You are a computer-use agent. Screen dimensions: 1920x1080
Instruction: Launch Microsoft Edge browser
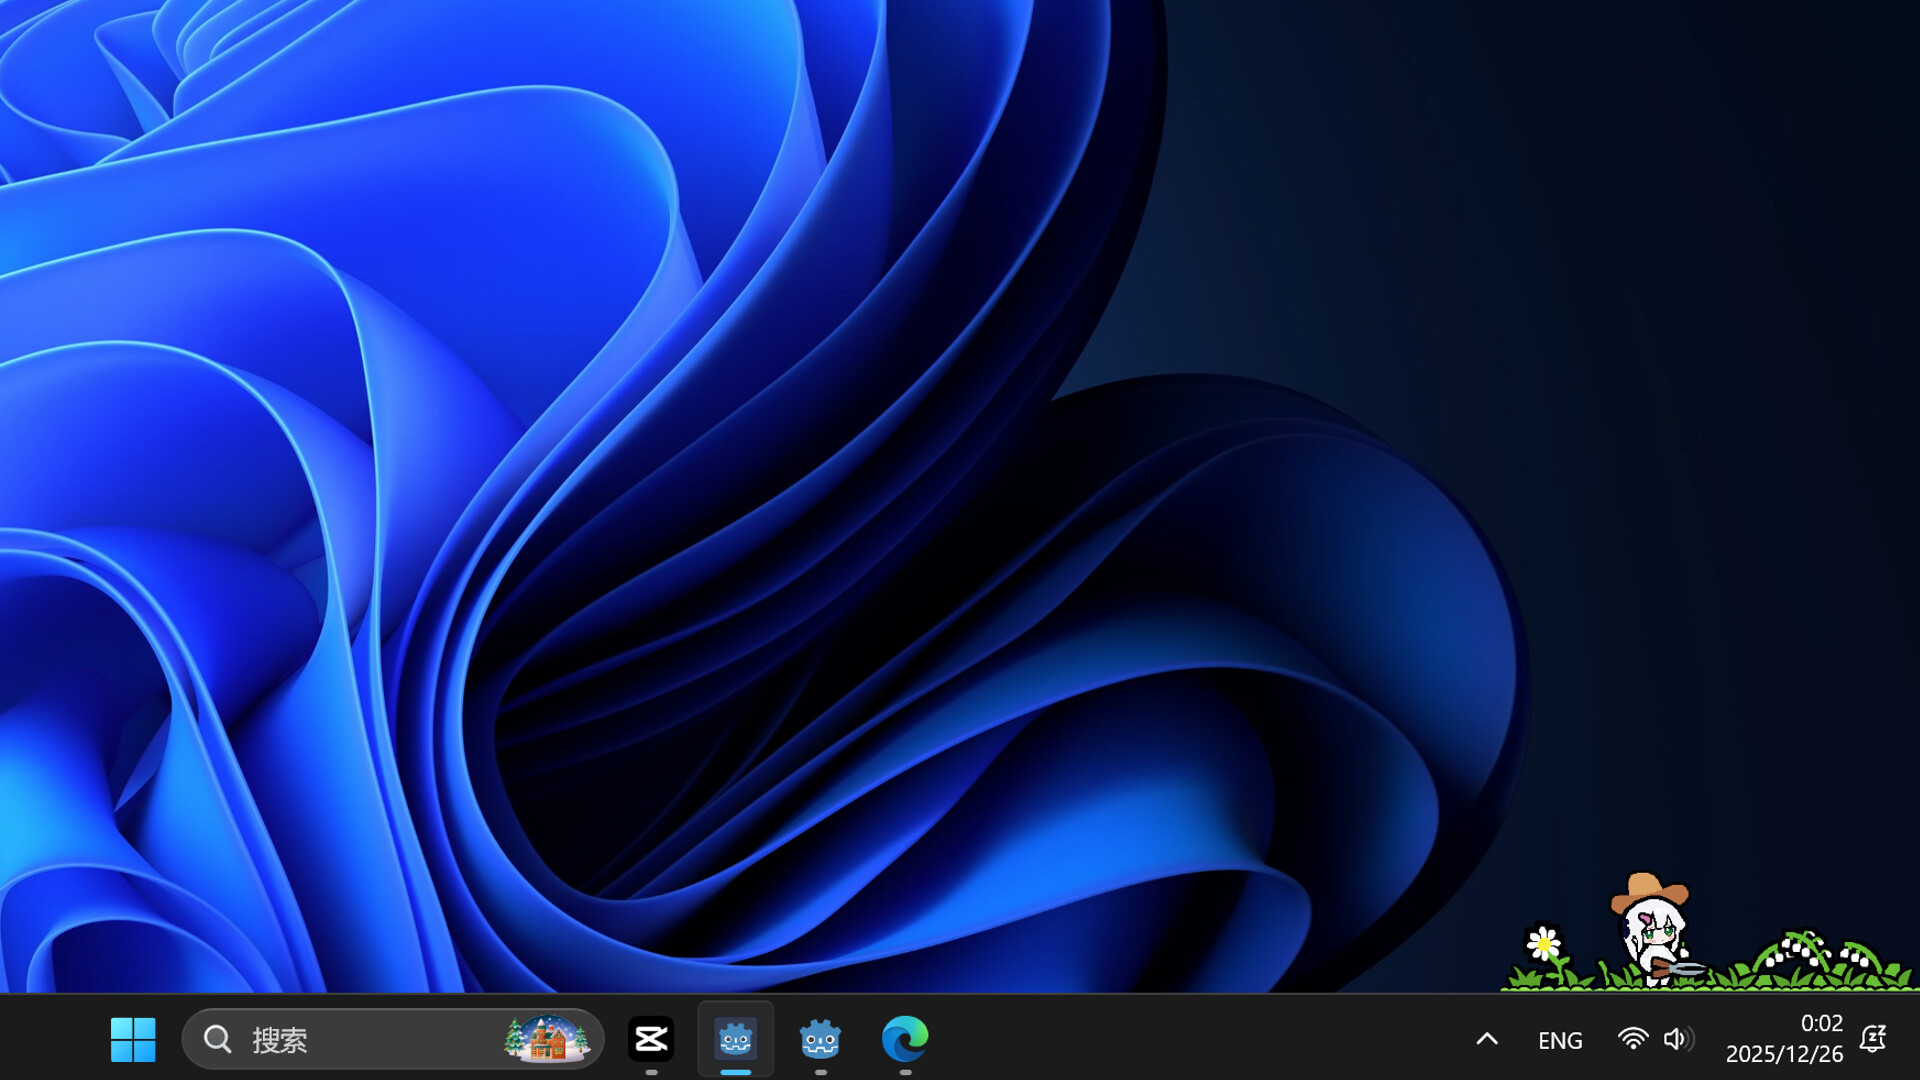click(905, 1039)
